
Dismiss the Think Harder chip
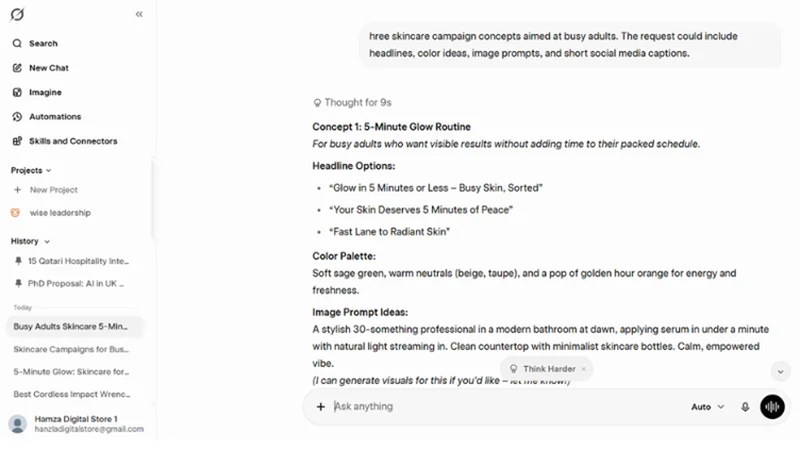(x=583, y=369)
